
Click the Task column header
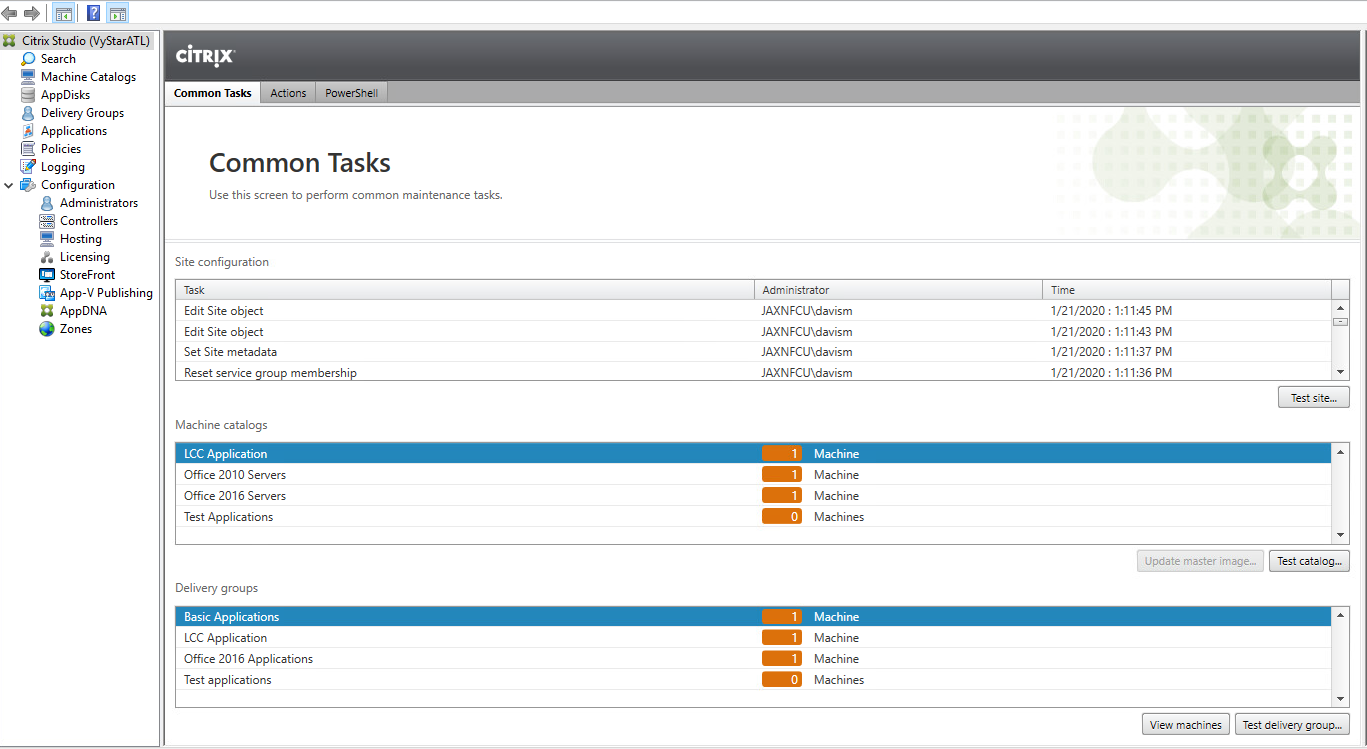point(465,290)
